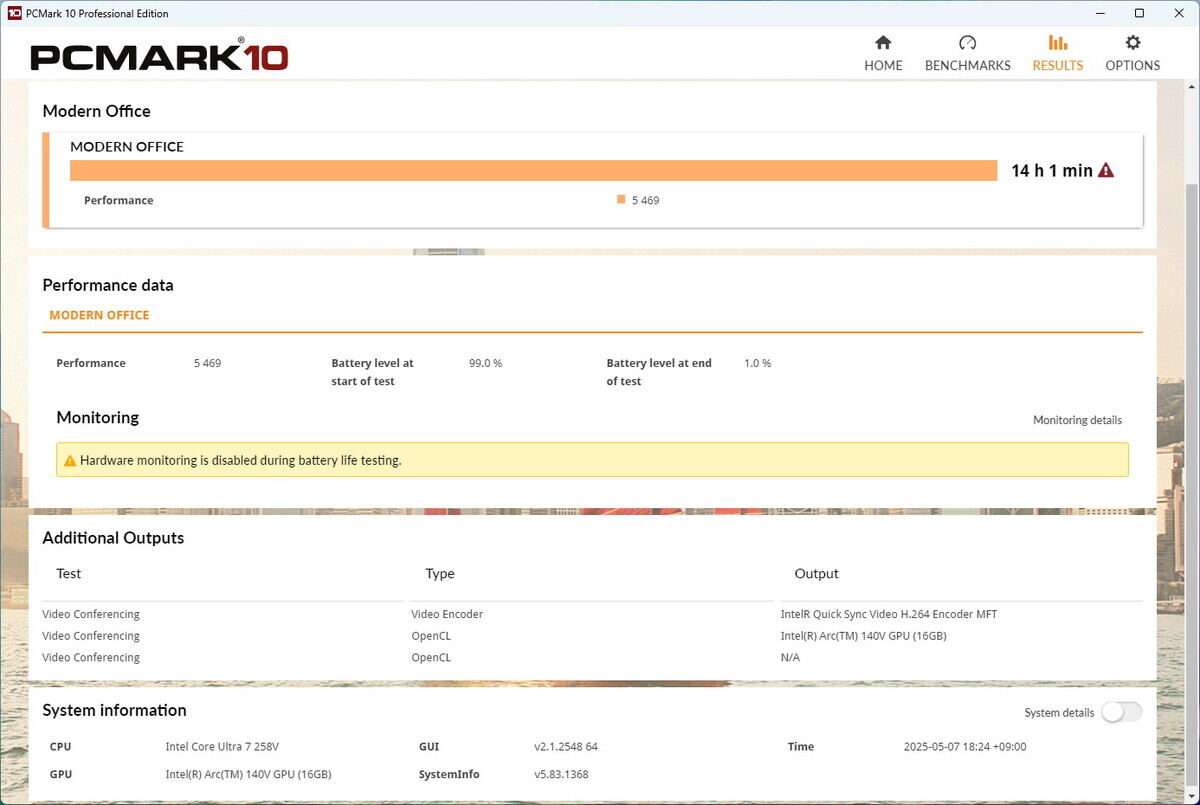Click Battery level at end value 1.0 %

757,363
